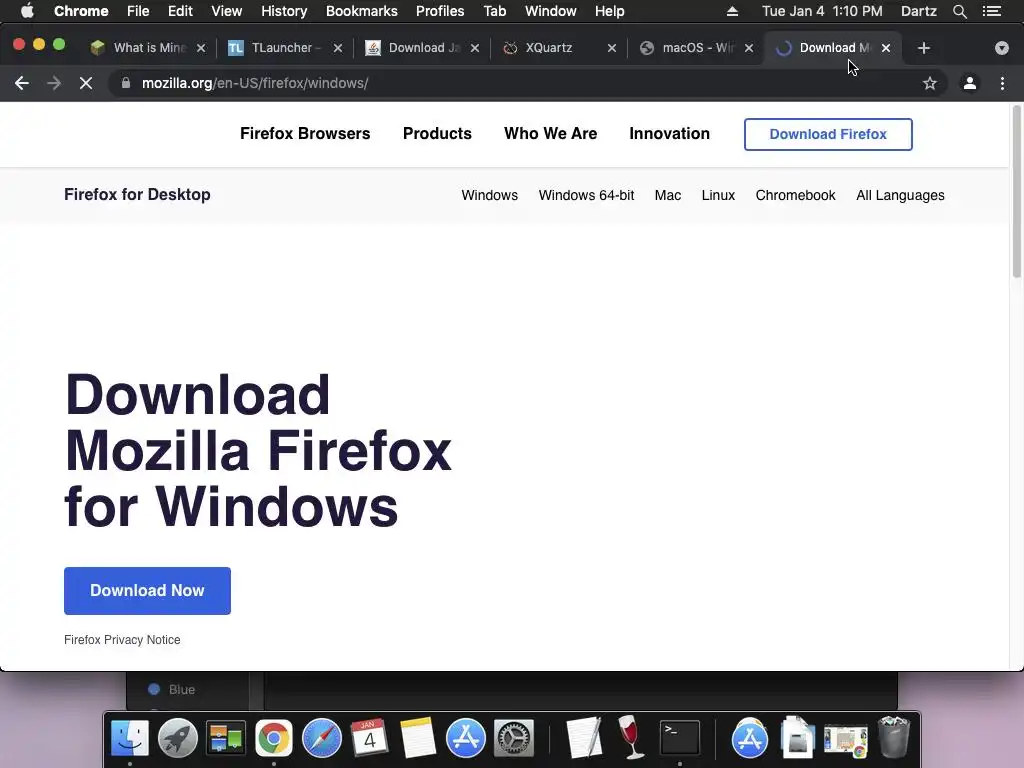This screenshot has width=1024, height=768.
Task: Open System Preferences from the dock
Action: pyautogui.click(x=514, y=739)
